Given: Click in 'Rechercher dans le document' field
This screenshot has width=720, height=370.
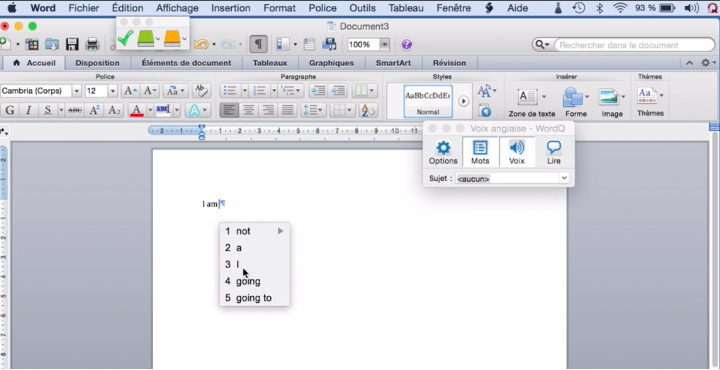Looking at the screenshot, I should click(634, 45).
